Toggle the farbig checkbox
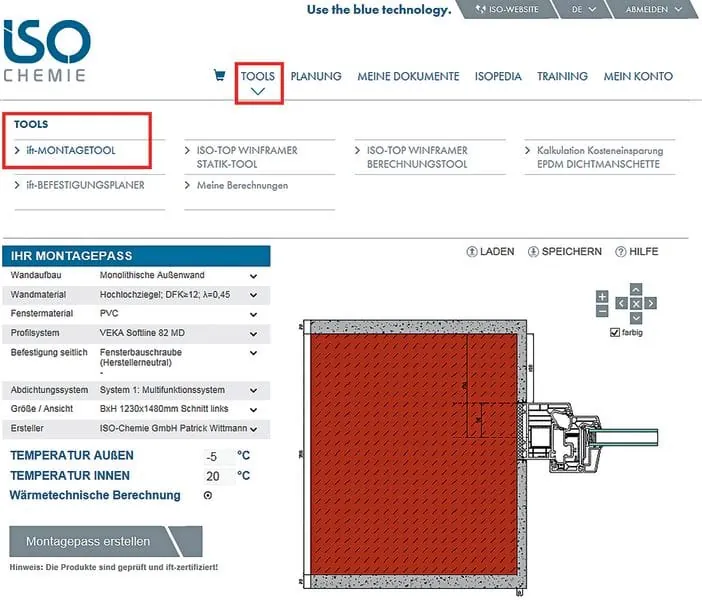702x600 pixels. tap(615, 332)
